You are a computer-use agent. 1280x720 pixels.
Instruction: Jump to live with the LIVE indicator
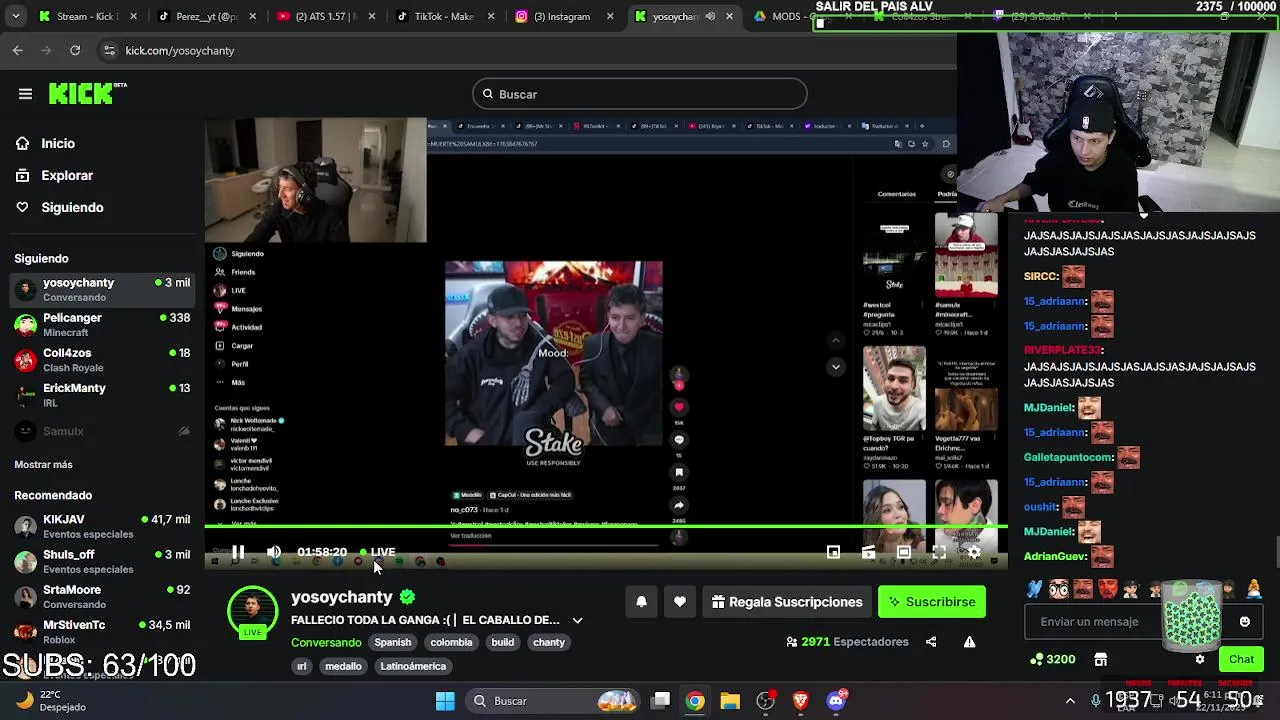click(377, 552)
